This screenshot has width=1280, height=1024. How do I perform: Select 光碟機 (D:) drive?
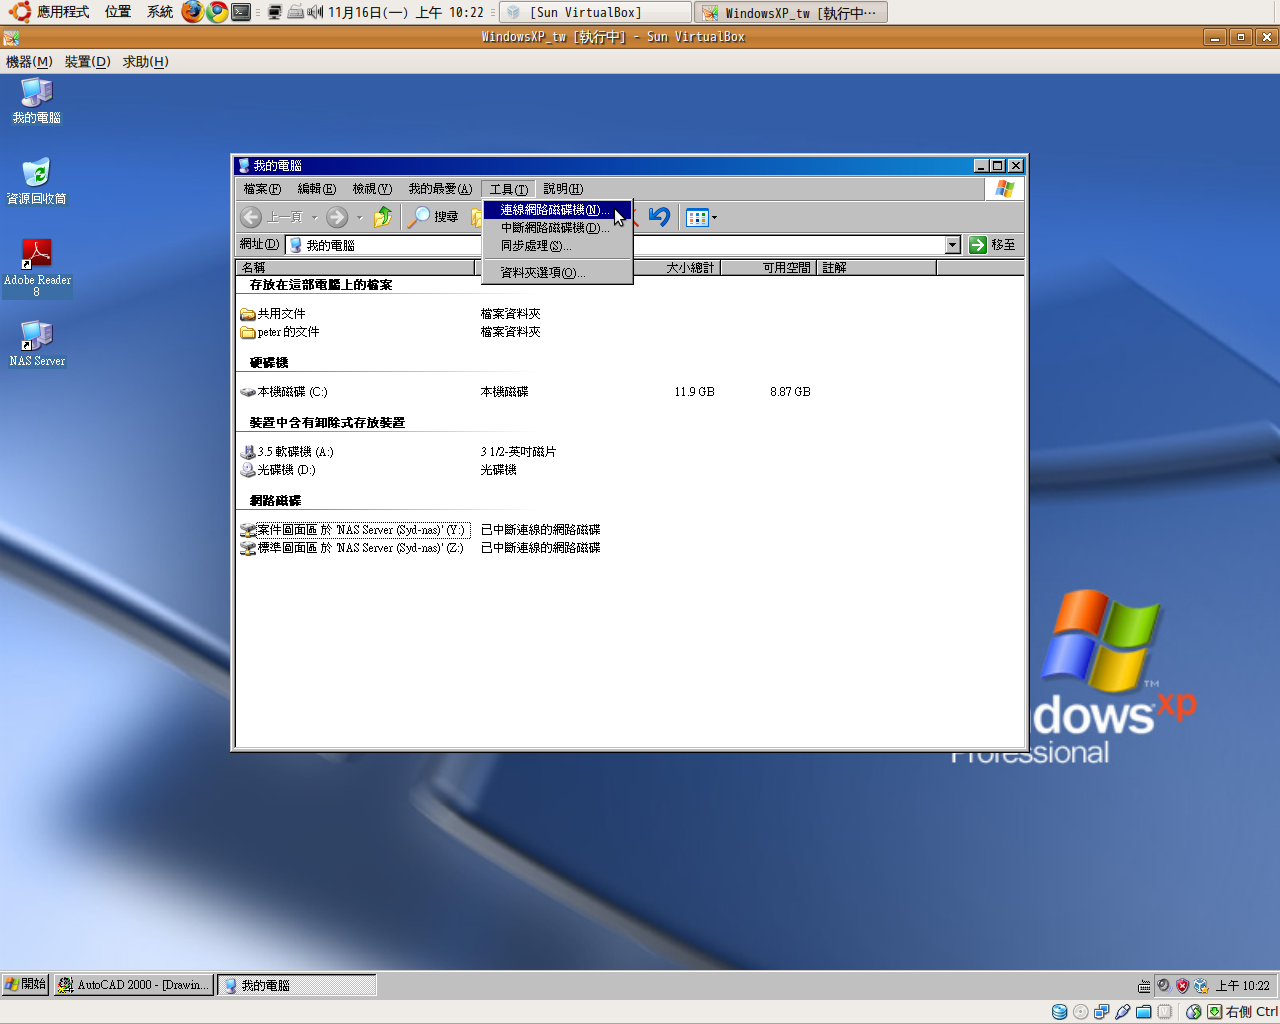(278, 470)
